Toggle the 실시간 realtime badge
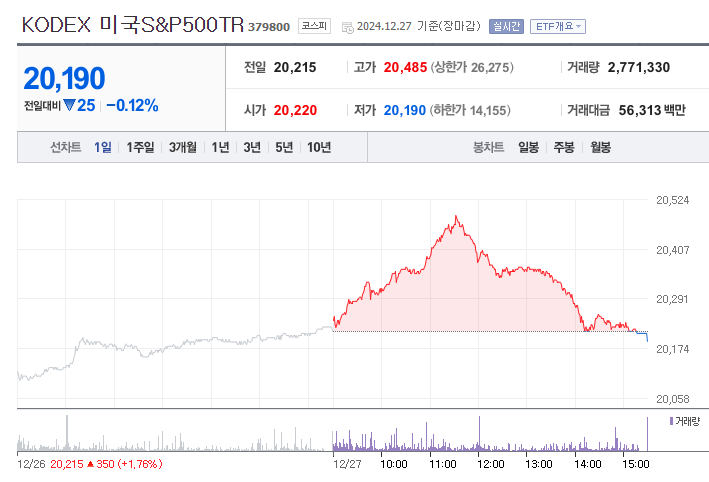Image resolution: width=709 pixels, height=482 pixels. [506, 27]
